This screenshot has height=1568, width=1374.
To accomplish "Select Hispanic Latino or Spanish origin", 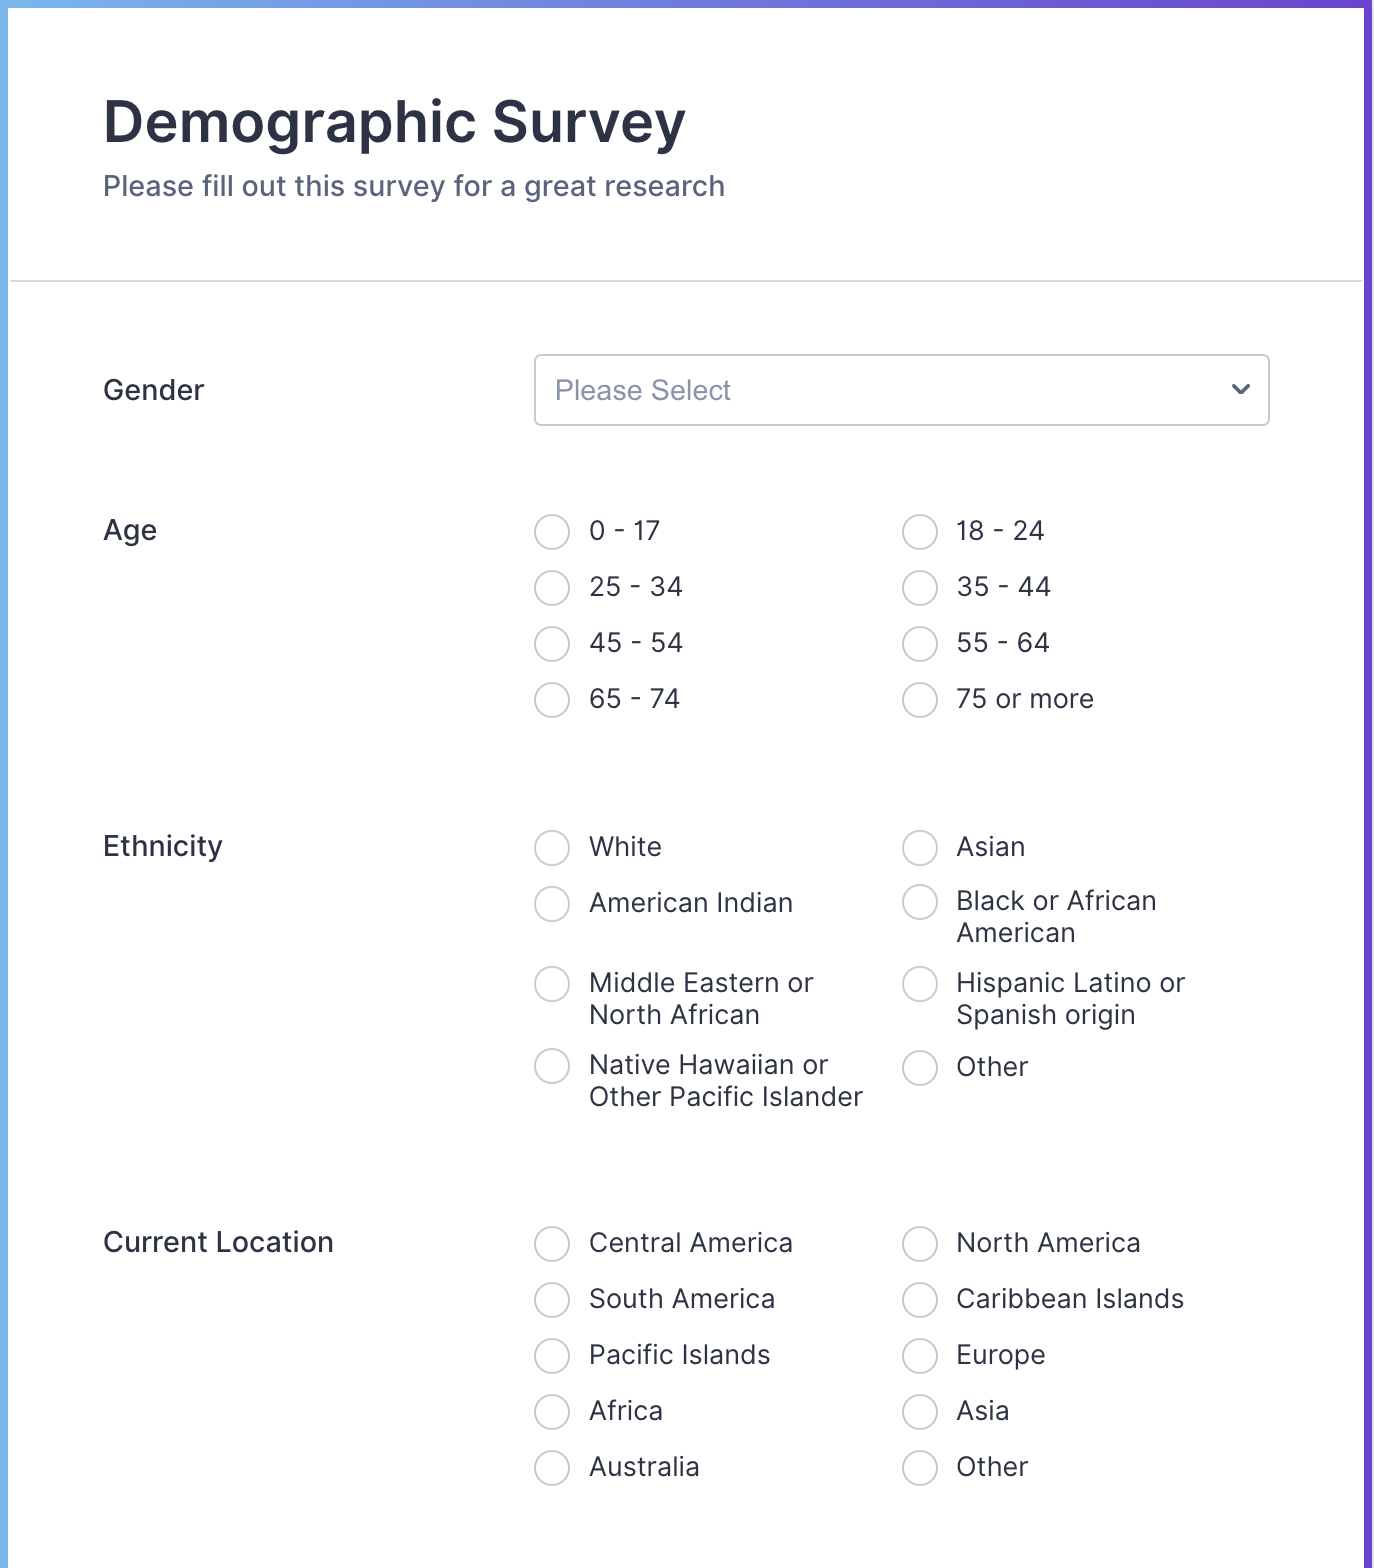I will coord(920,984).
